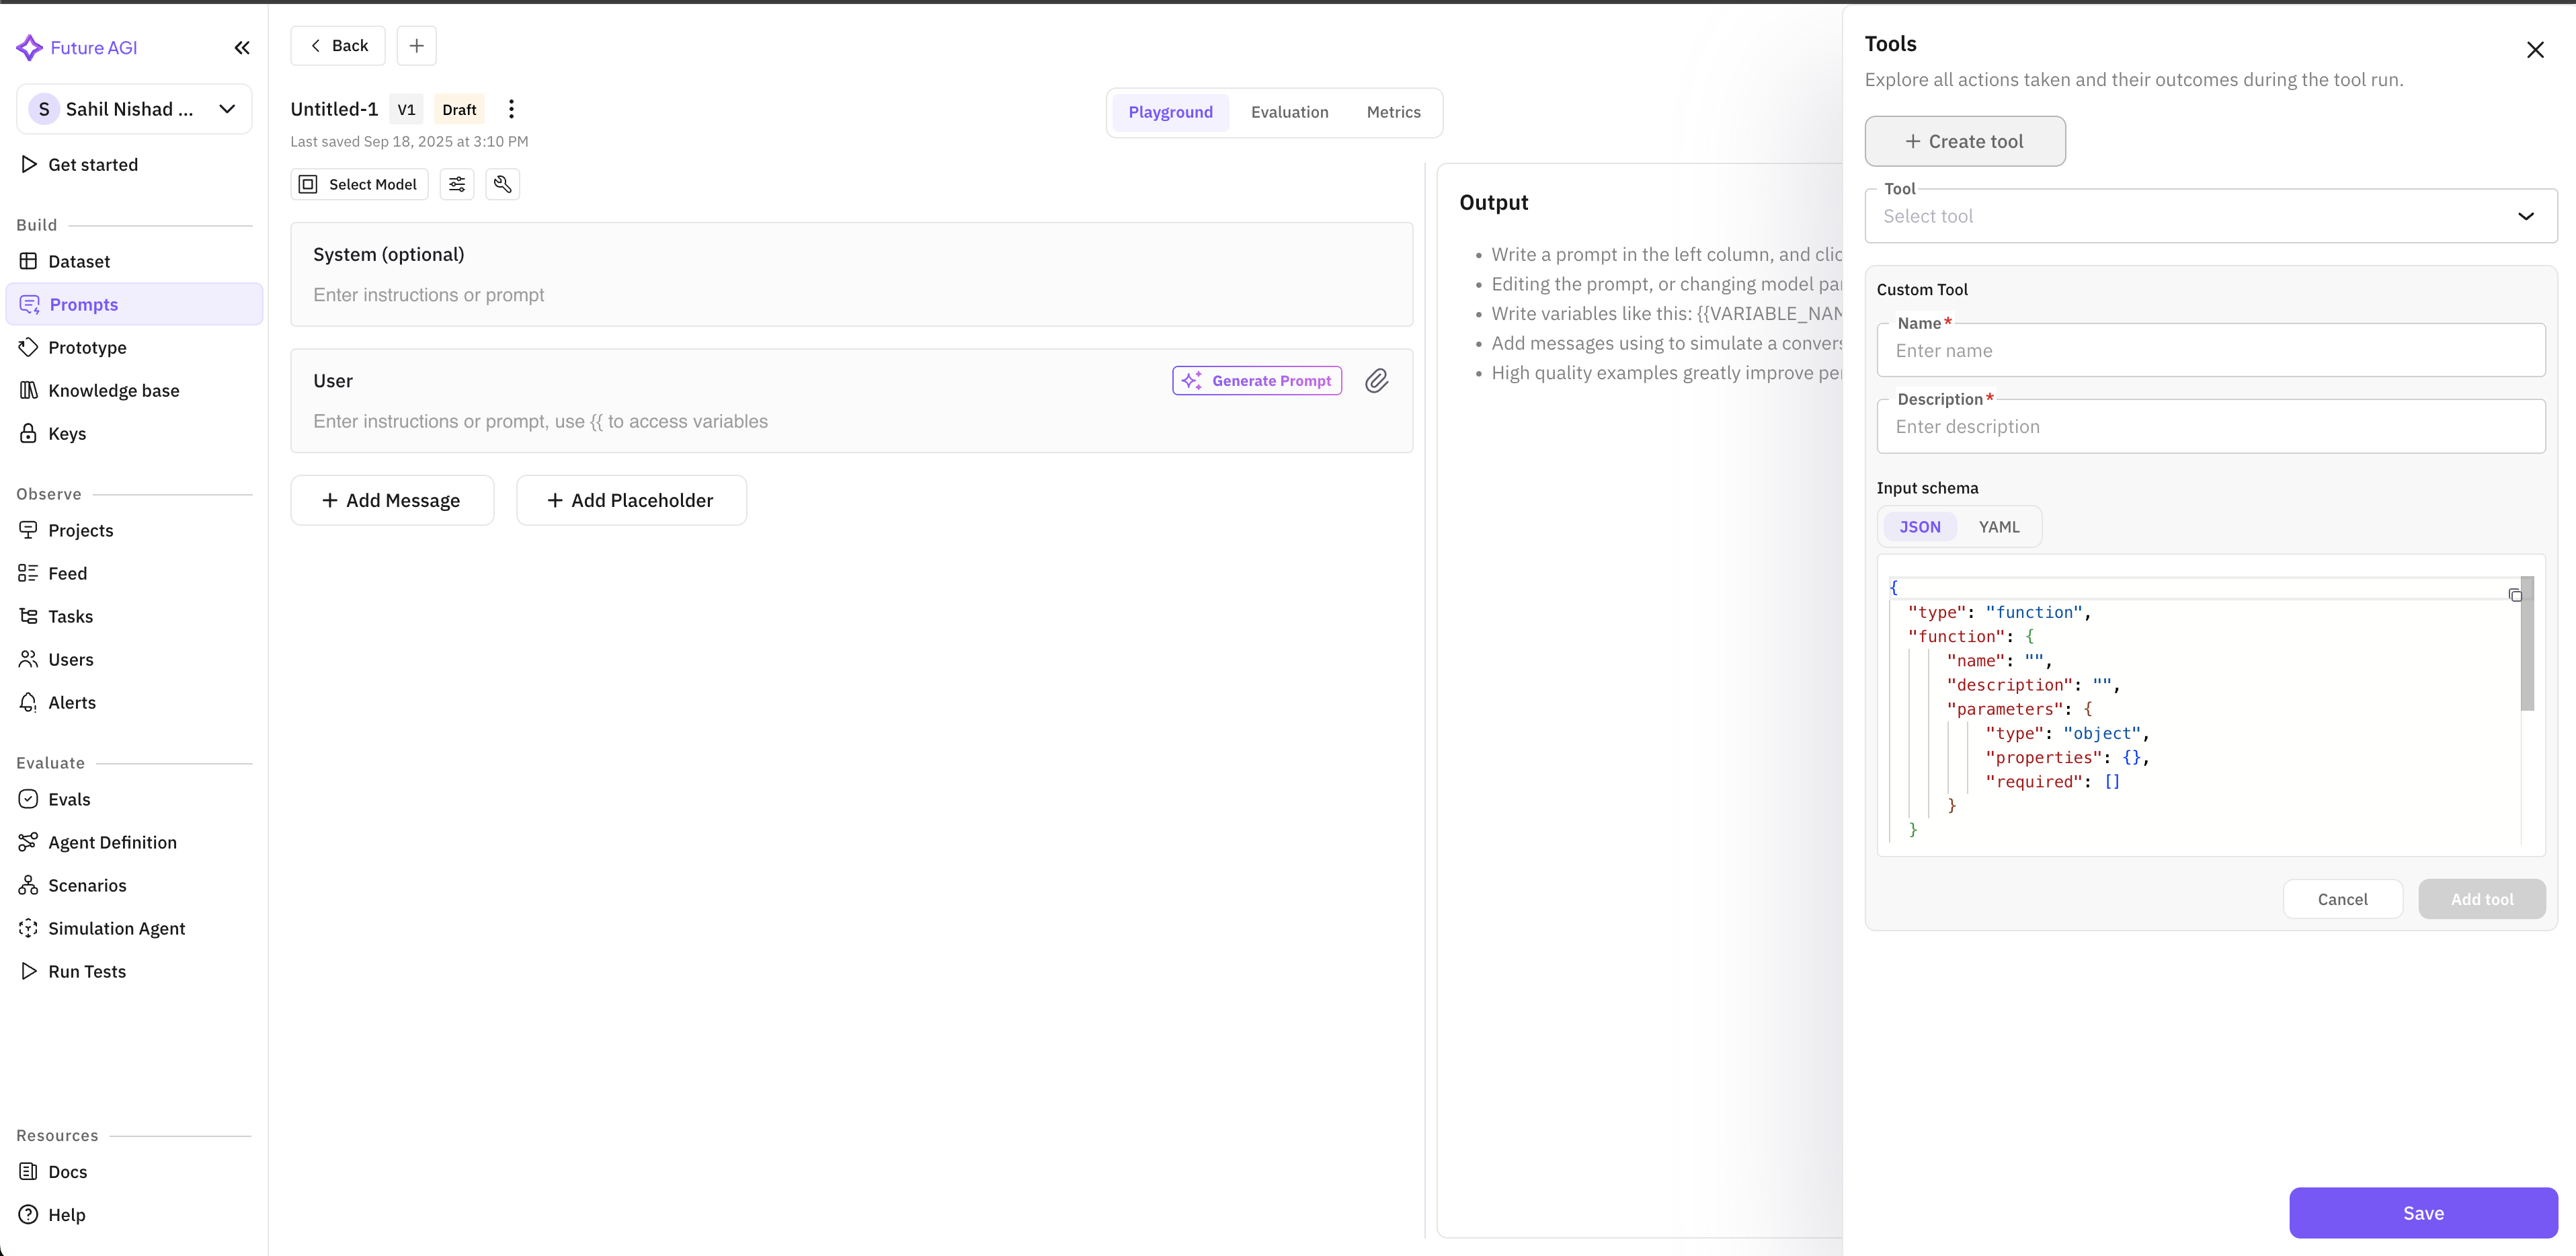Open the three-dot menu beside Draft
Viewport: 2576px width, 1256px height.
coord(511,109)
